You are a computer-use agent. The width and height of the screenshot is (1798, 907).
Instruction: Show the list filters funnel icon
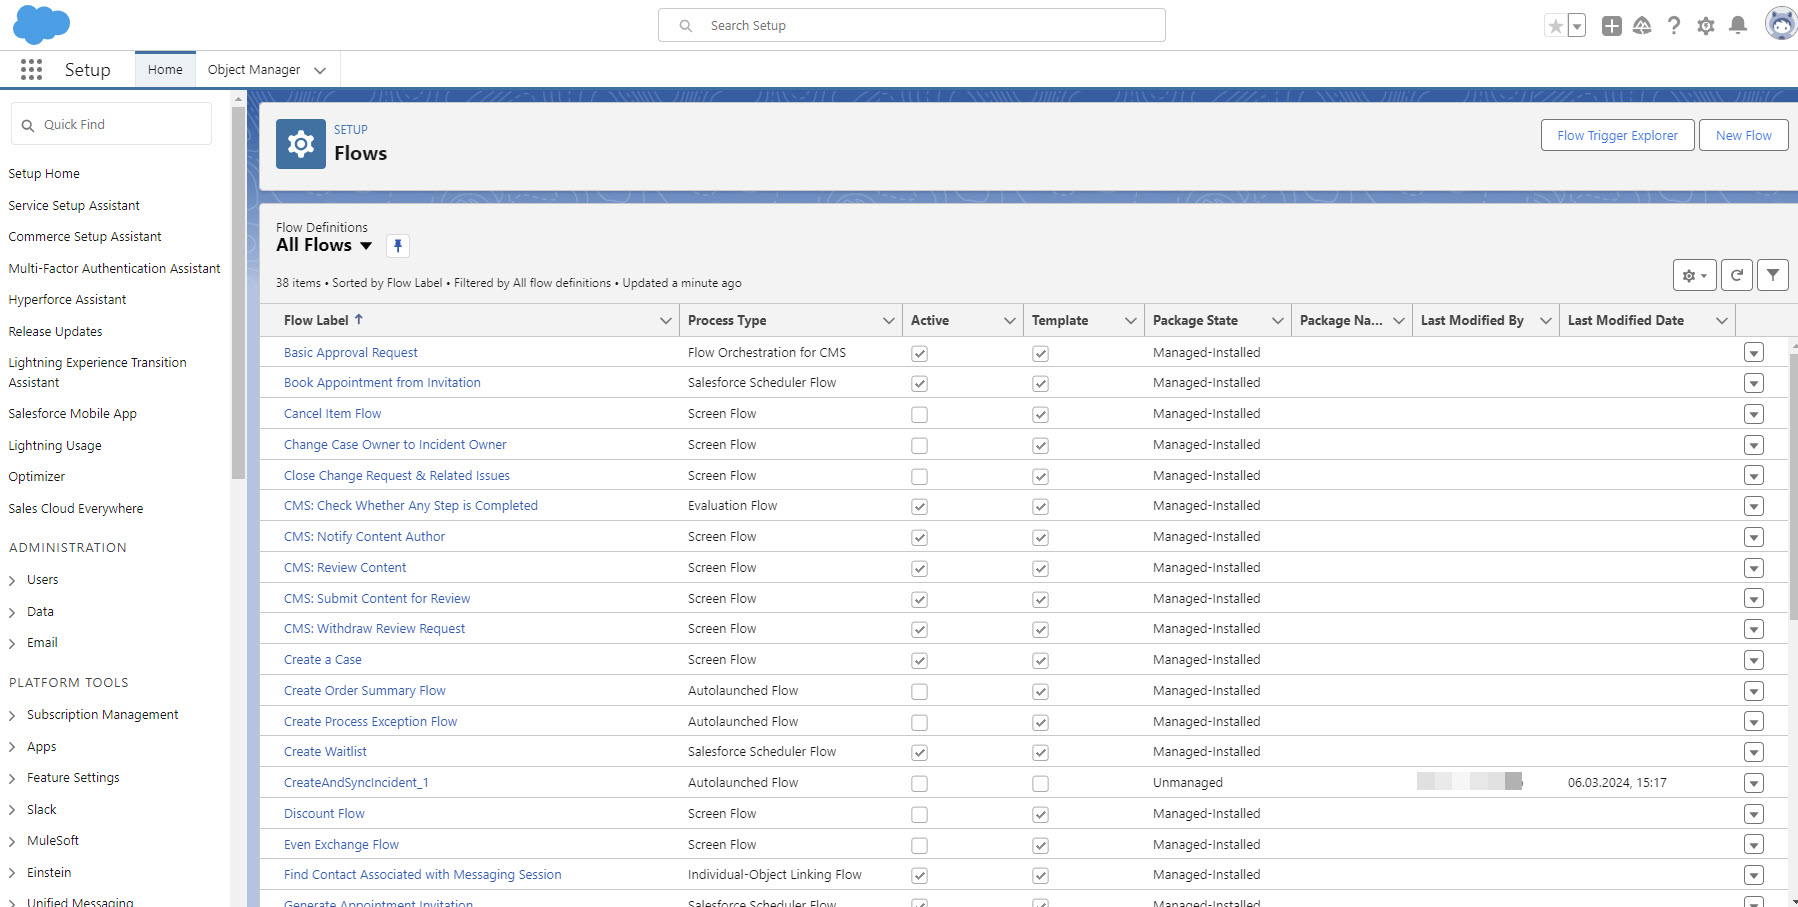point(1773,275)
